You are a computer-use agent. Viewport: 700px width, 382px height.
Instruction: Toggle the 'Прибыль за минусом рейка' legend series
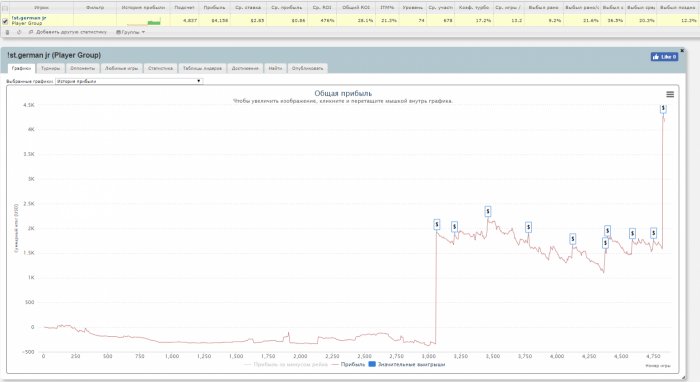point(286,365)
